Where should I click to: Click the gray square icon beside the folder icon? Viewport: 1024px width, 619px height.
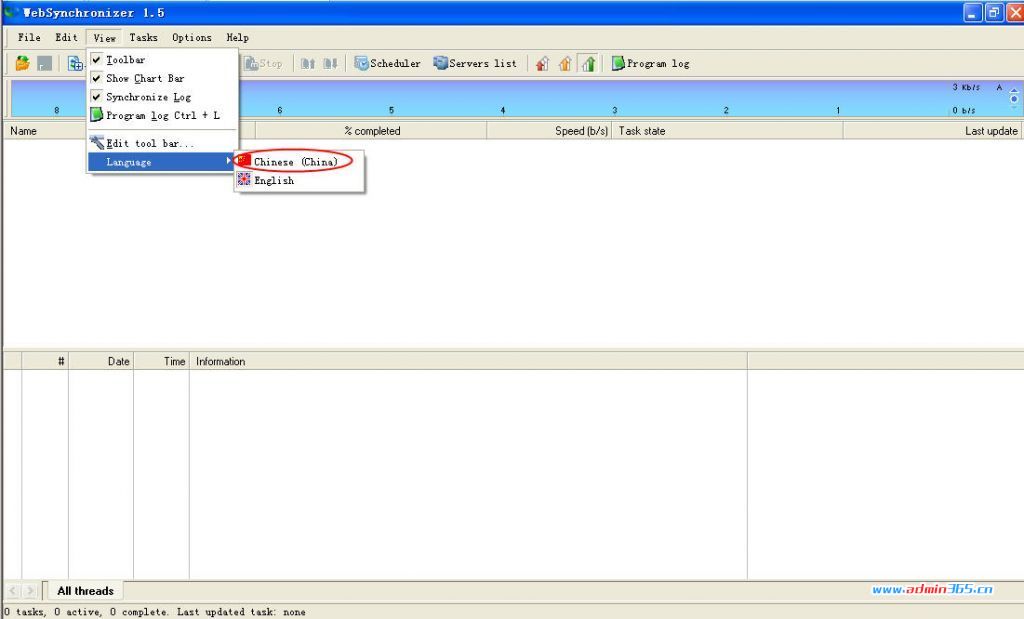click(x=44, y=63)
